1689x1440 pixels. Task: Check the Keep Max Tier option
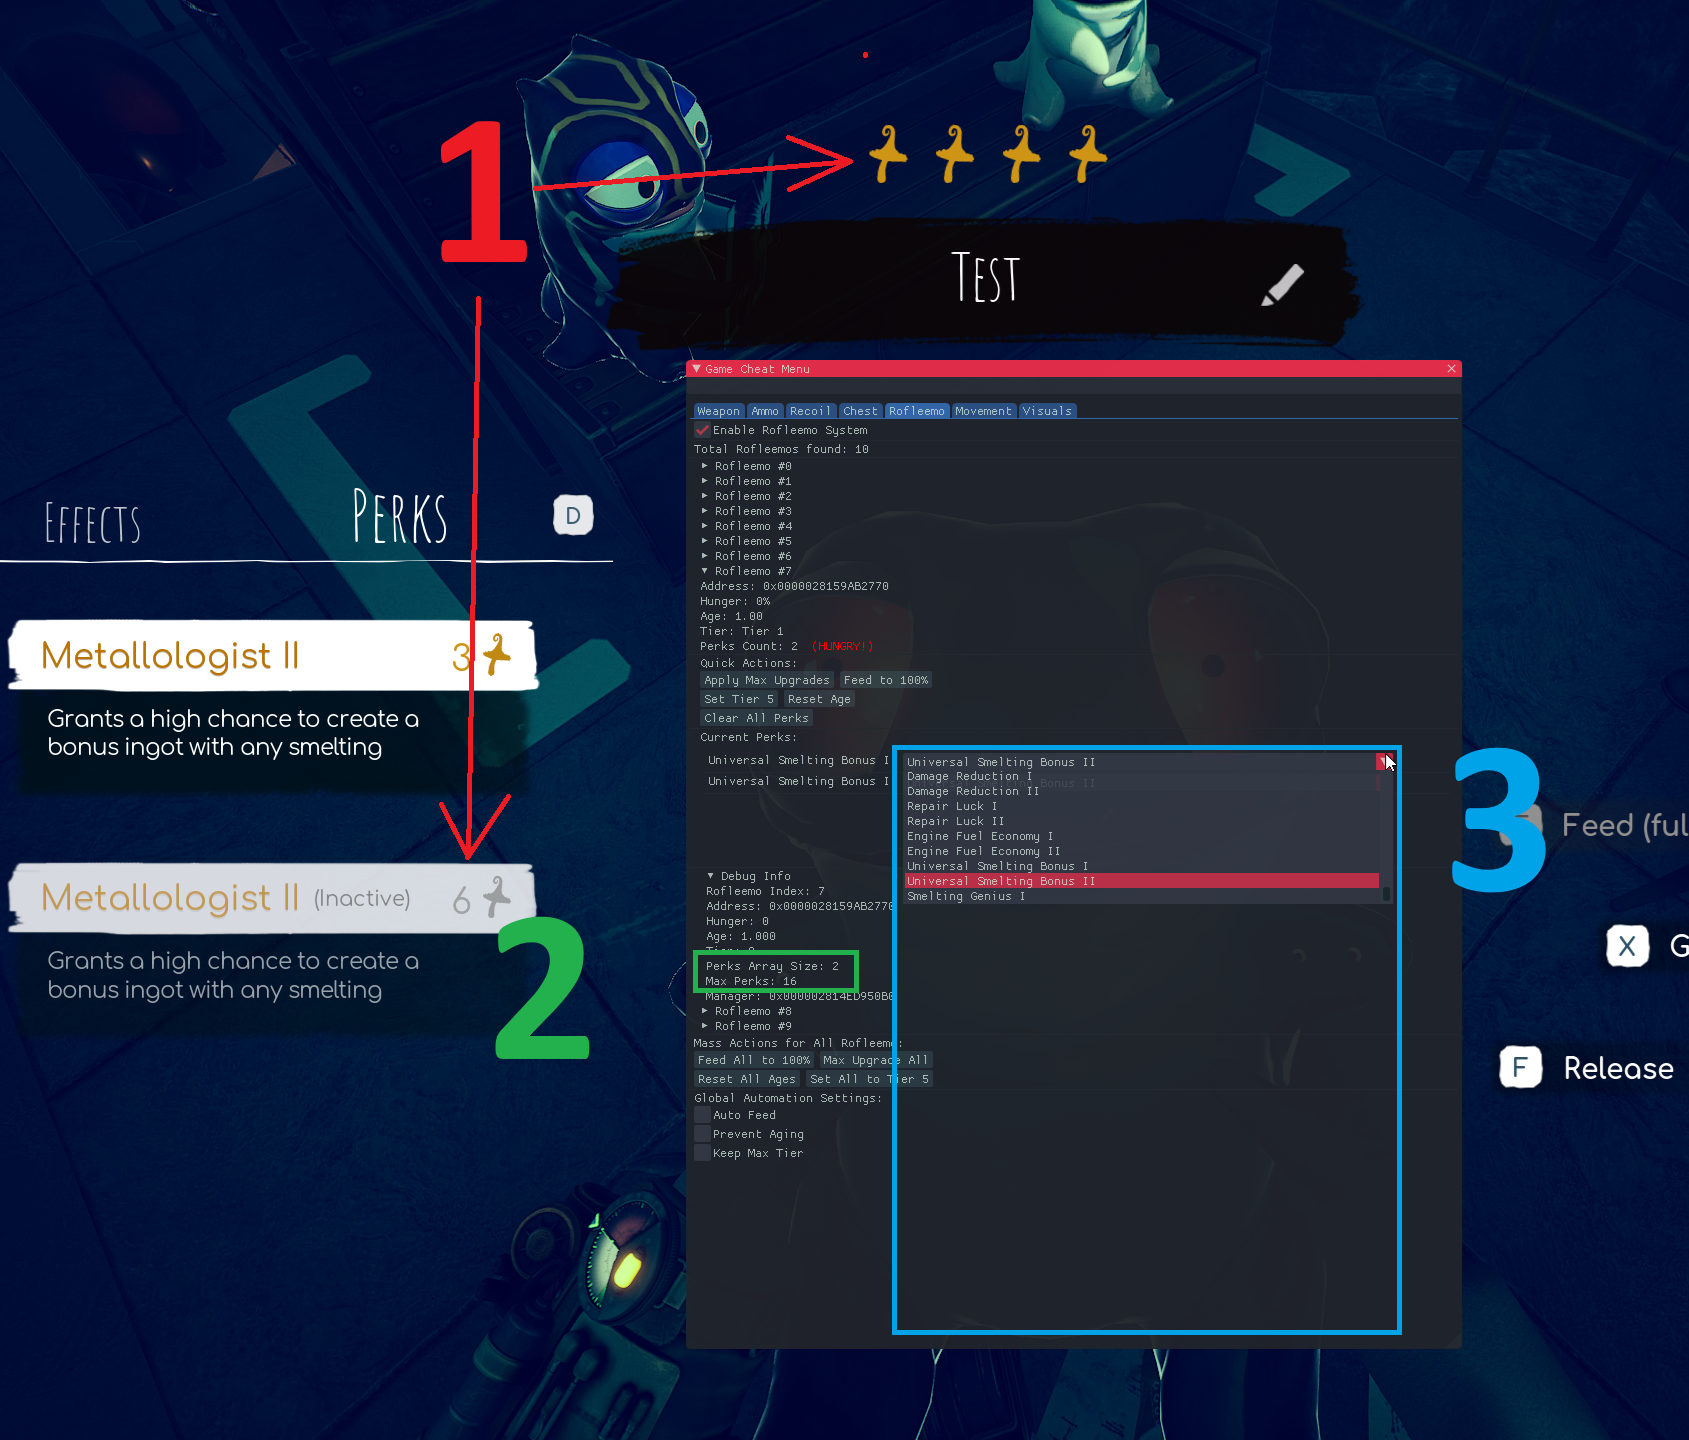(703, 1153)
